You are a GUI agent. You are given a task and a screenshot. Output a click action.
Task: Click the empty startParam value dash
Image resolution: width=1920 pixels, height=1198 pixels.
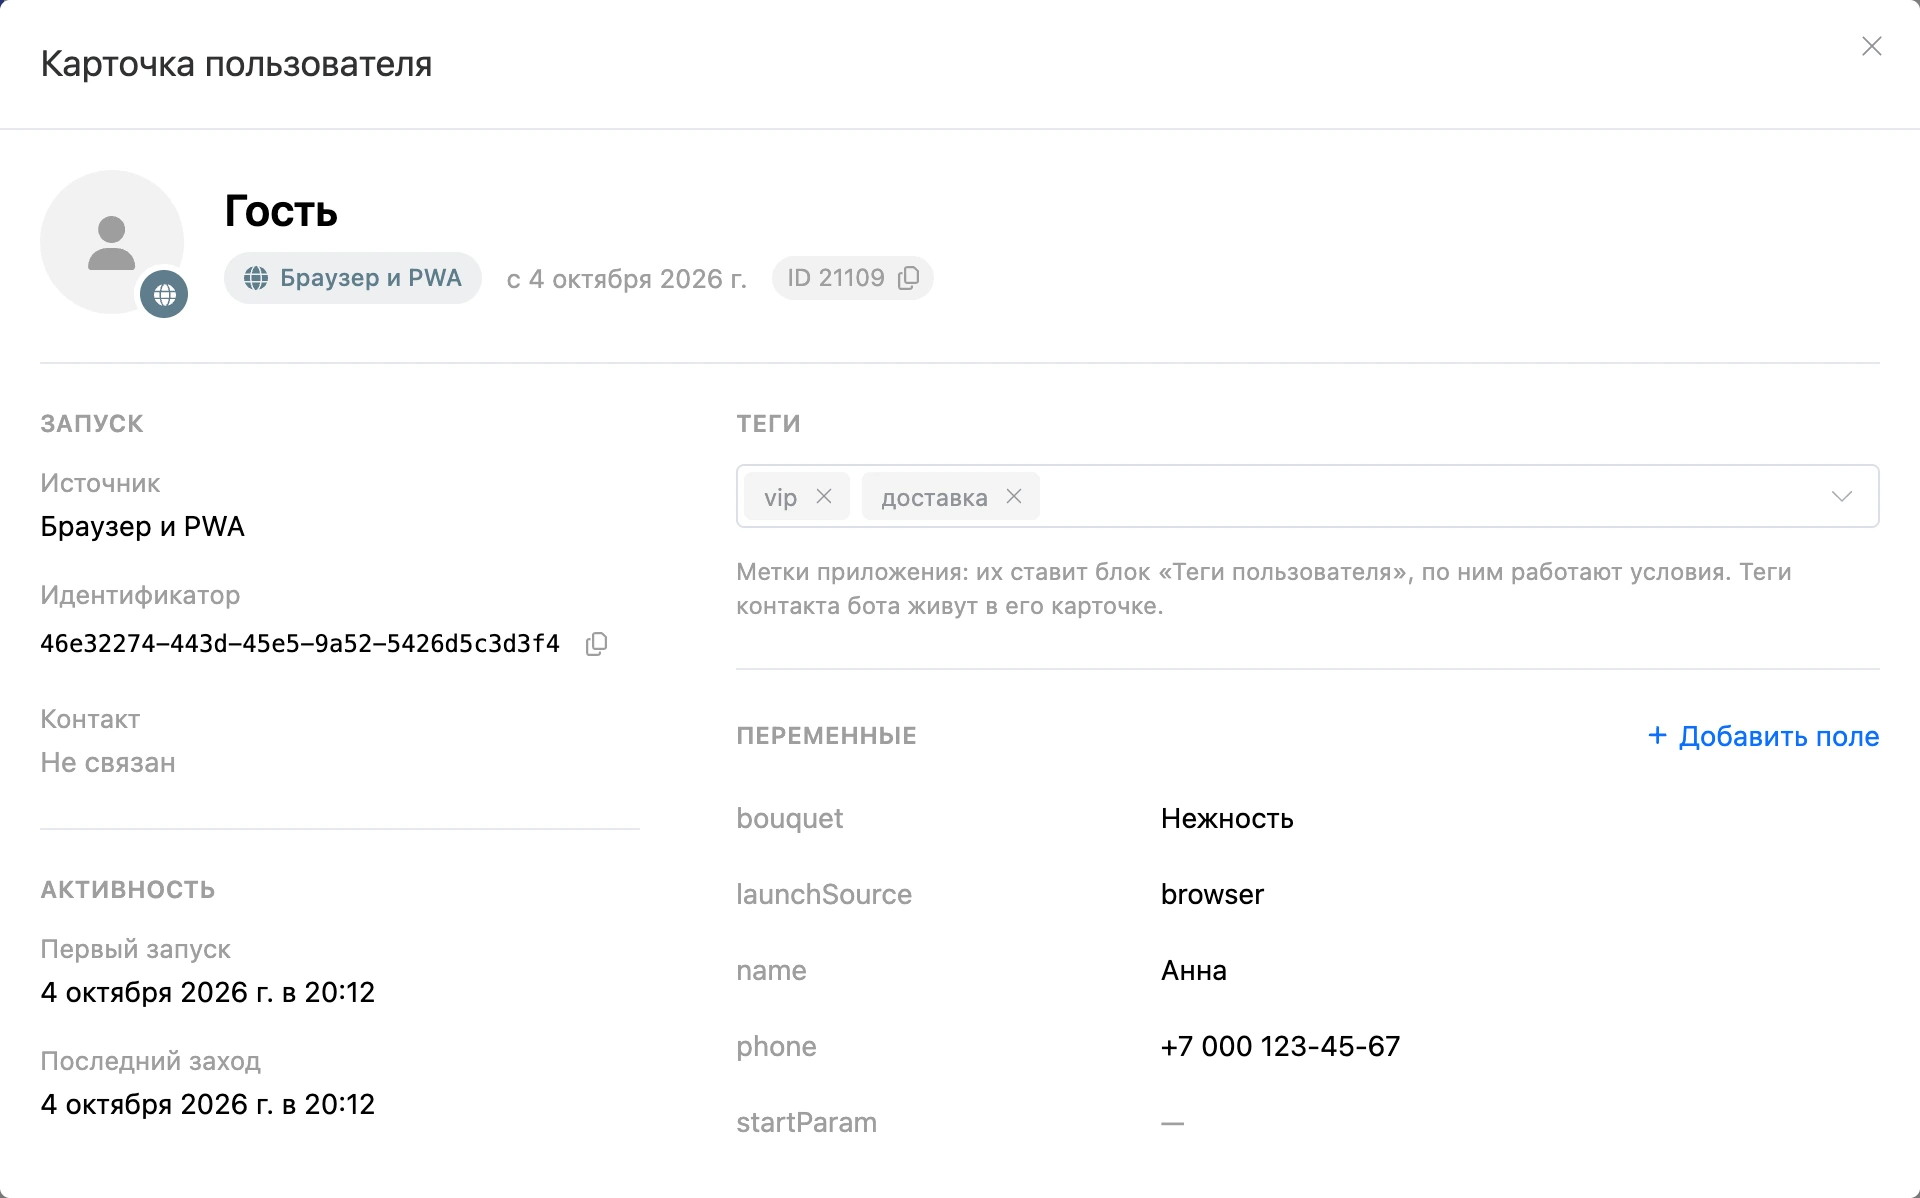pyautogui.click(x=1172, y=1123)
